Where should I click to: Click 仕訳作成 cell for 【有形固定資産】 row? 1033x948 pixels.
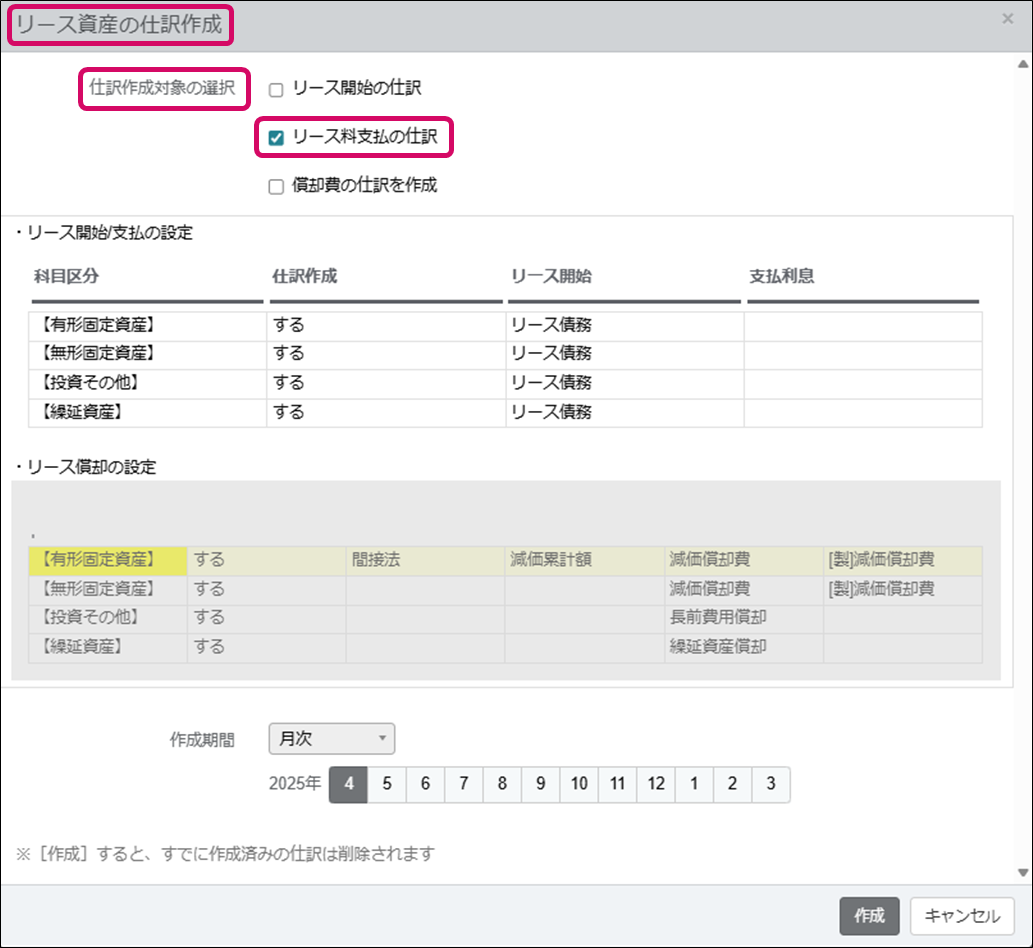point(385,326)
